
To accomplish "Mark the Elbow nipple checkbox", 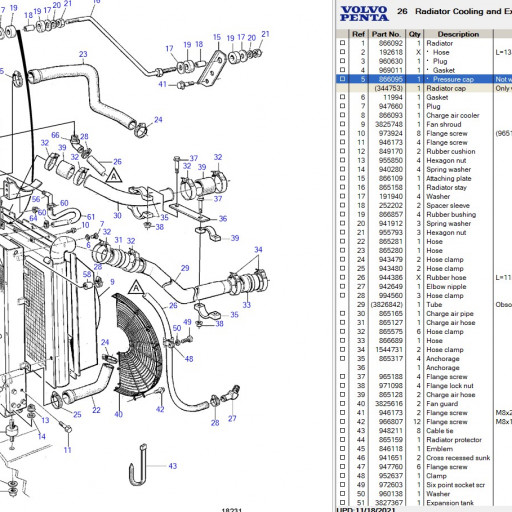I will click(342, 286).
